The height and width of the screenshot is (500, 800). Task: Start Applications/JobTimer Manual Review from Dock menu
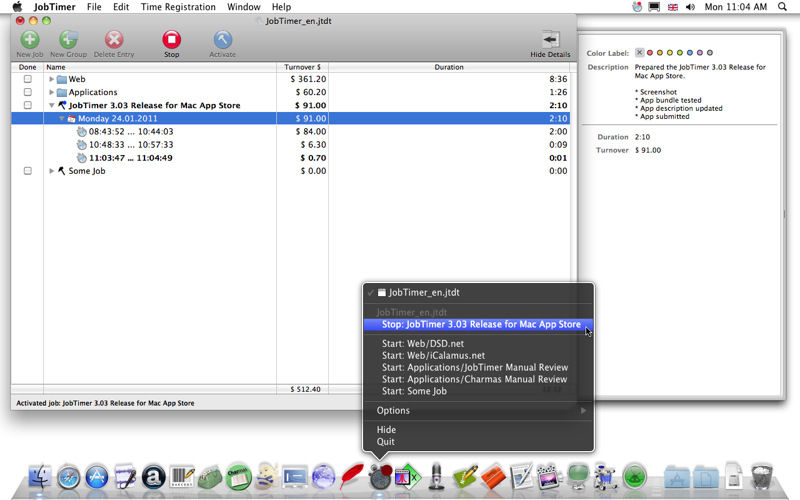pos(479,367)
